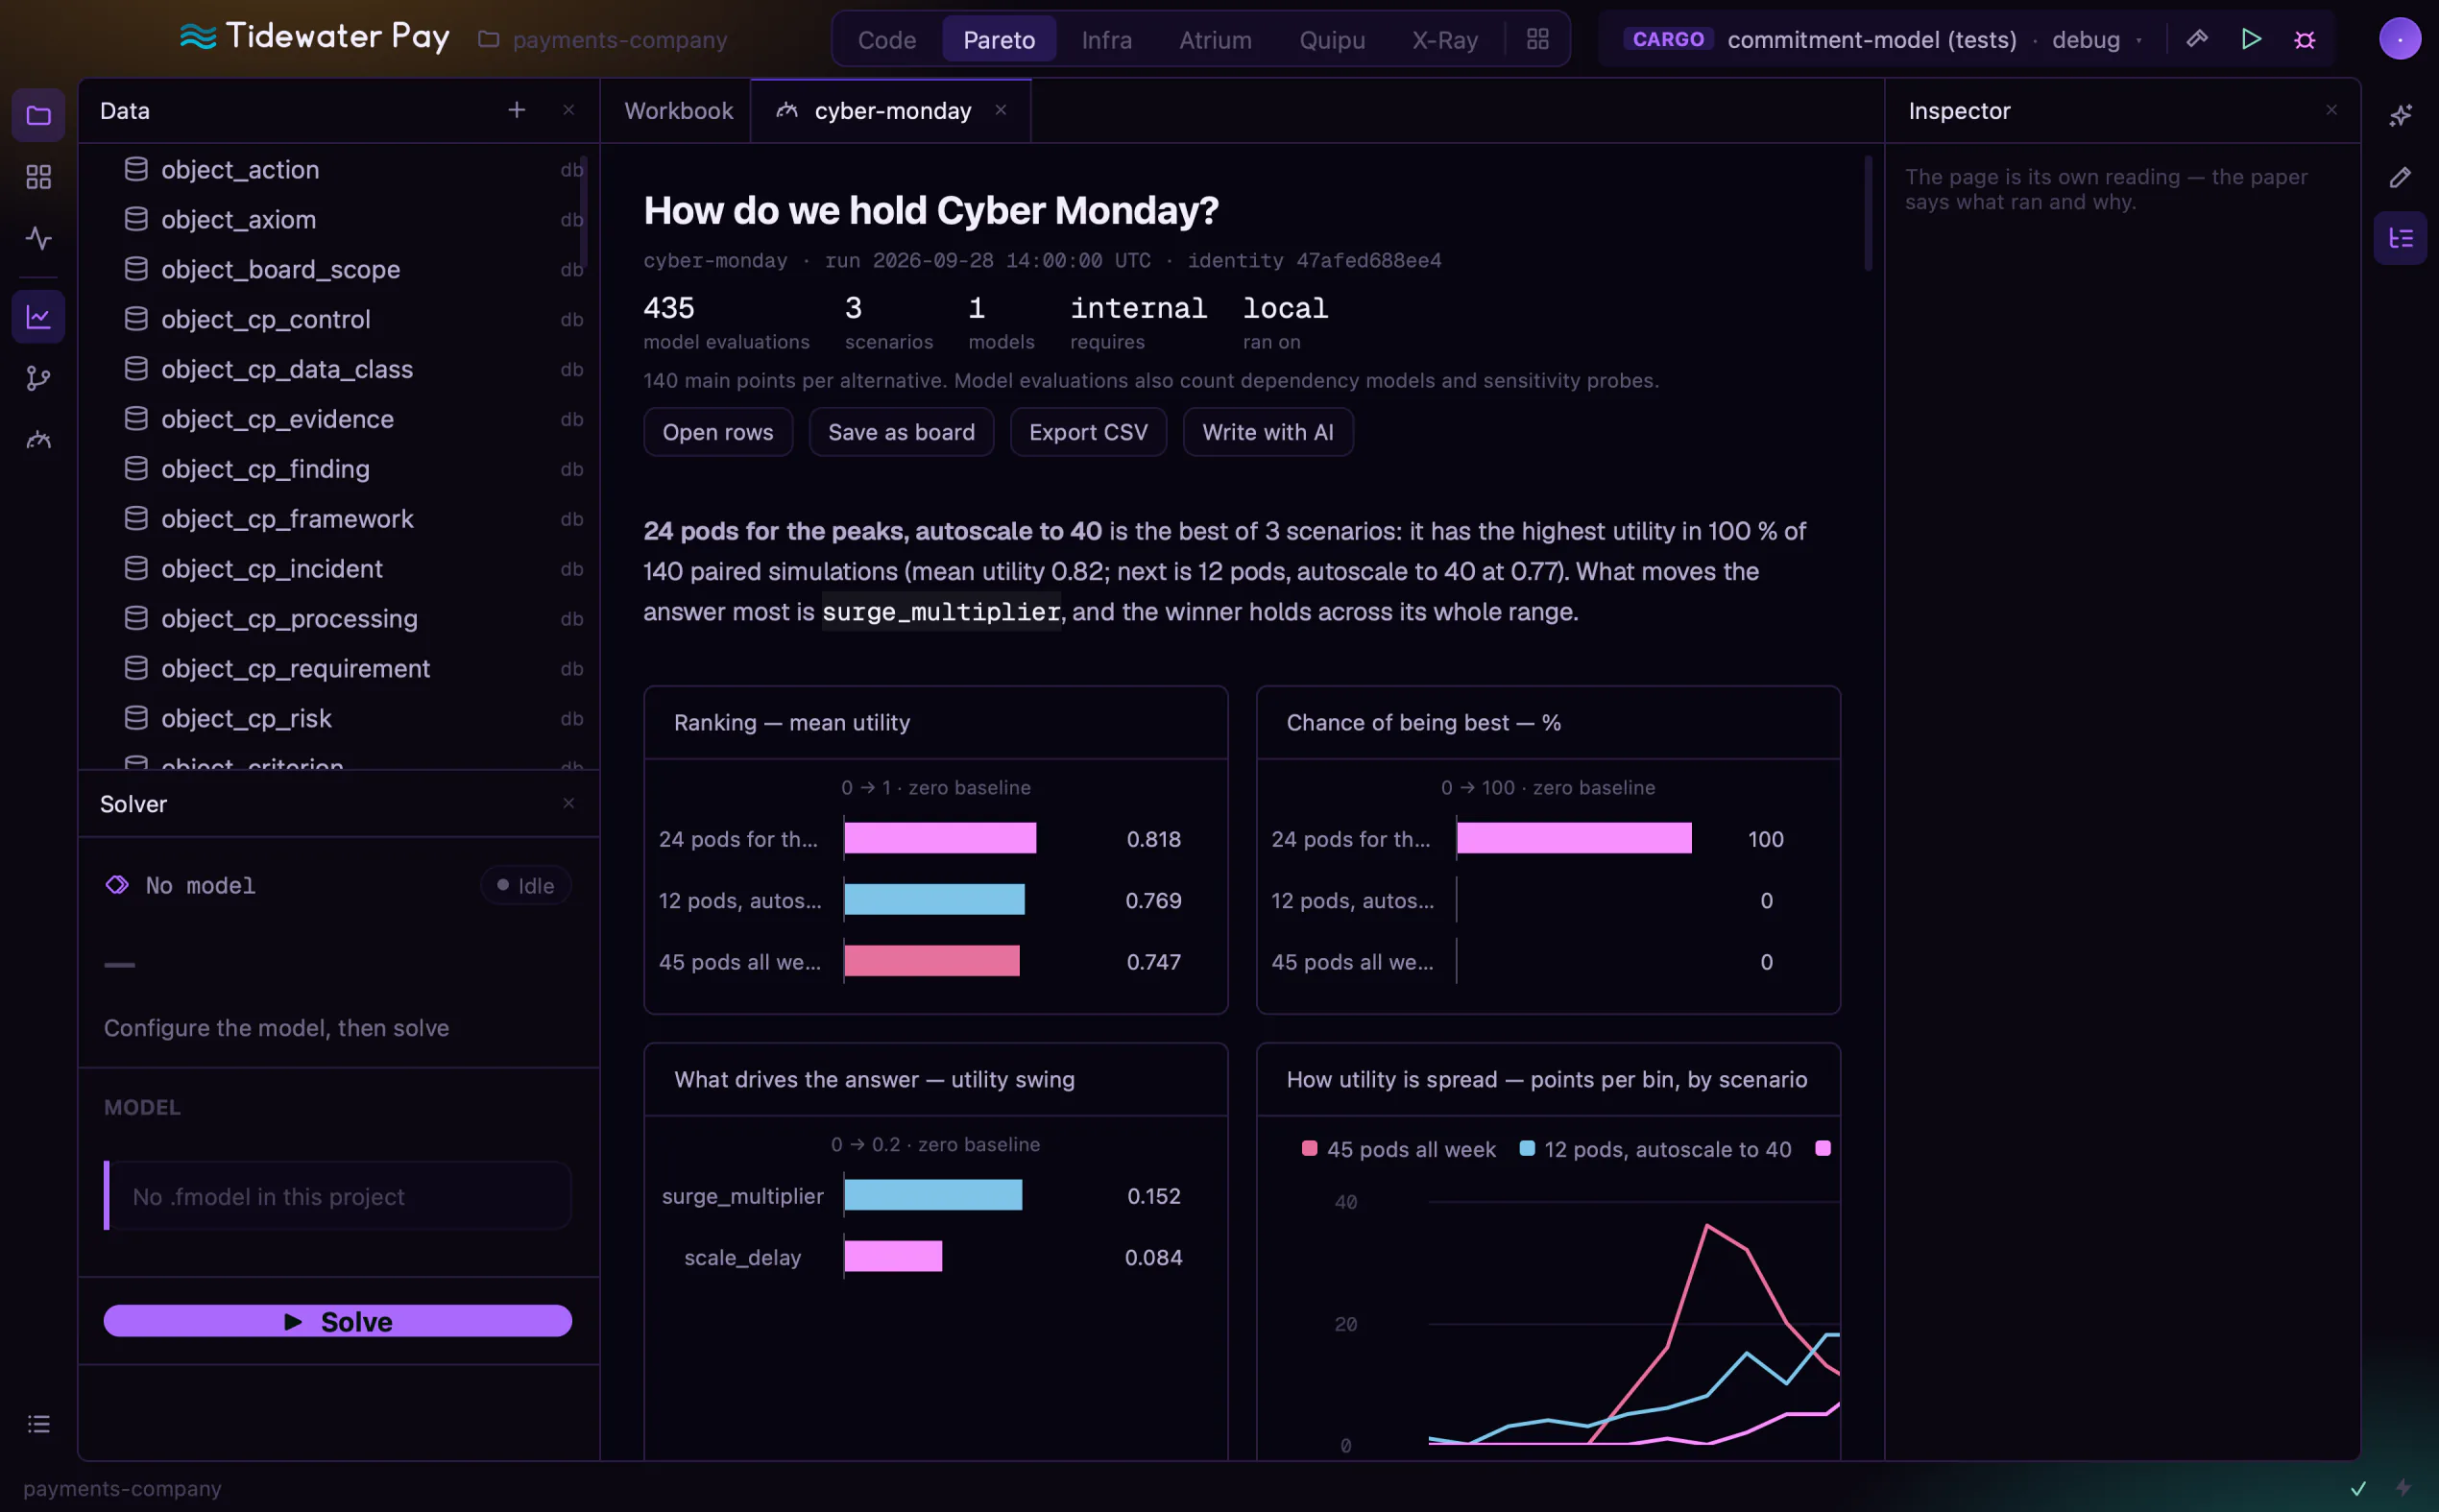The width and height of the screenshot is (2439, 1512).
Task: Click the database icon beside object_action
Action: [x=136, y=169]
